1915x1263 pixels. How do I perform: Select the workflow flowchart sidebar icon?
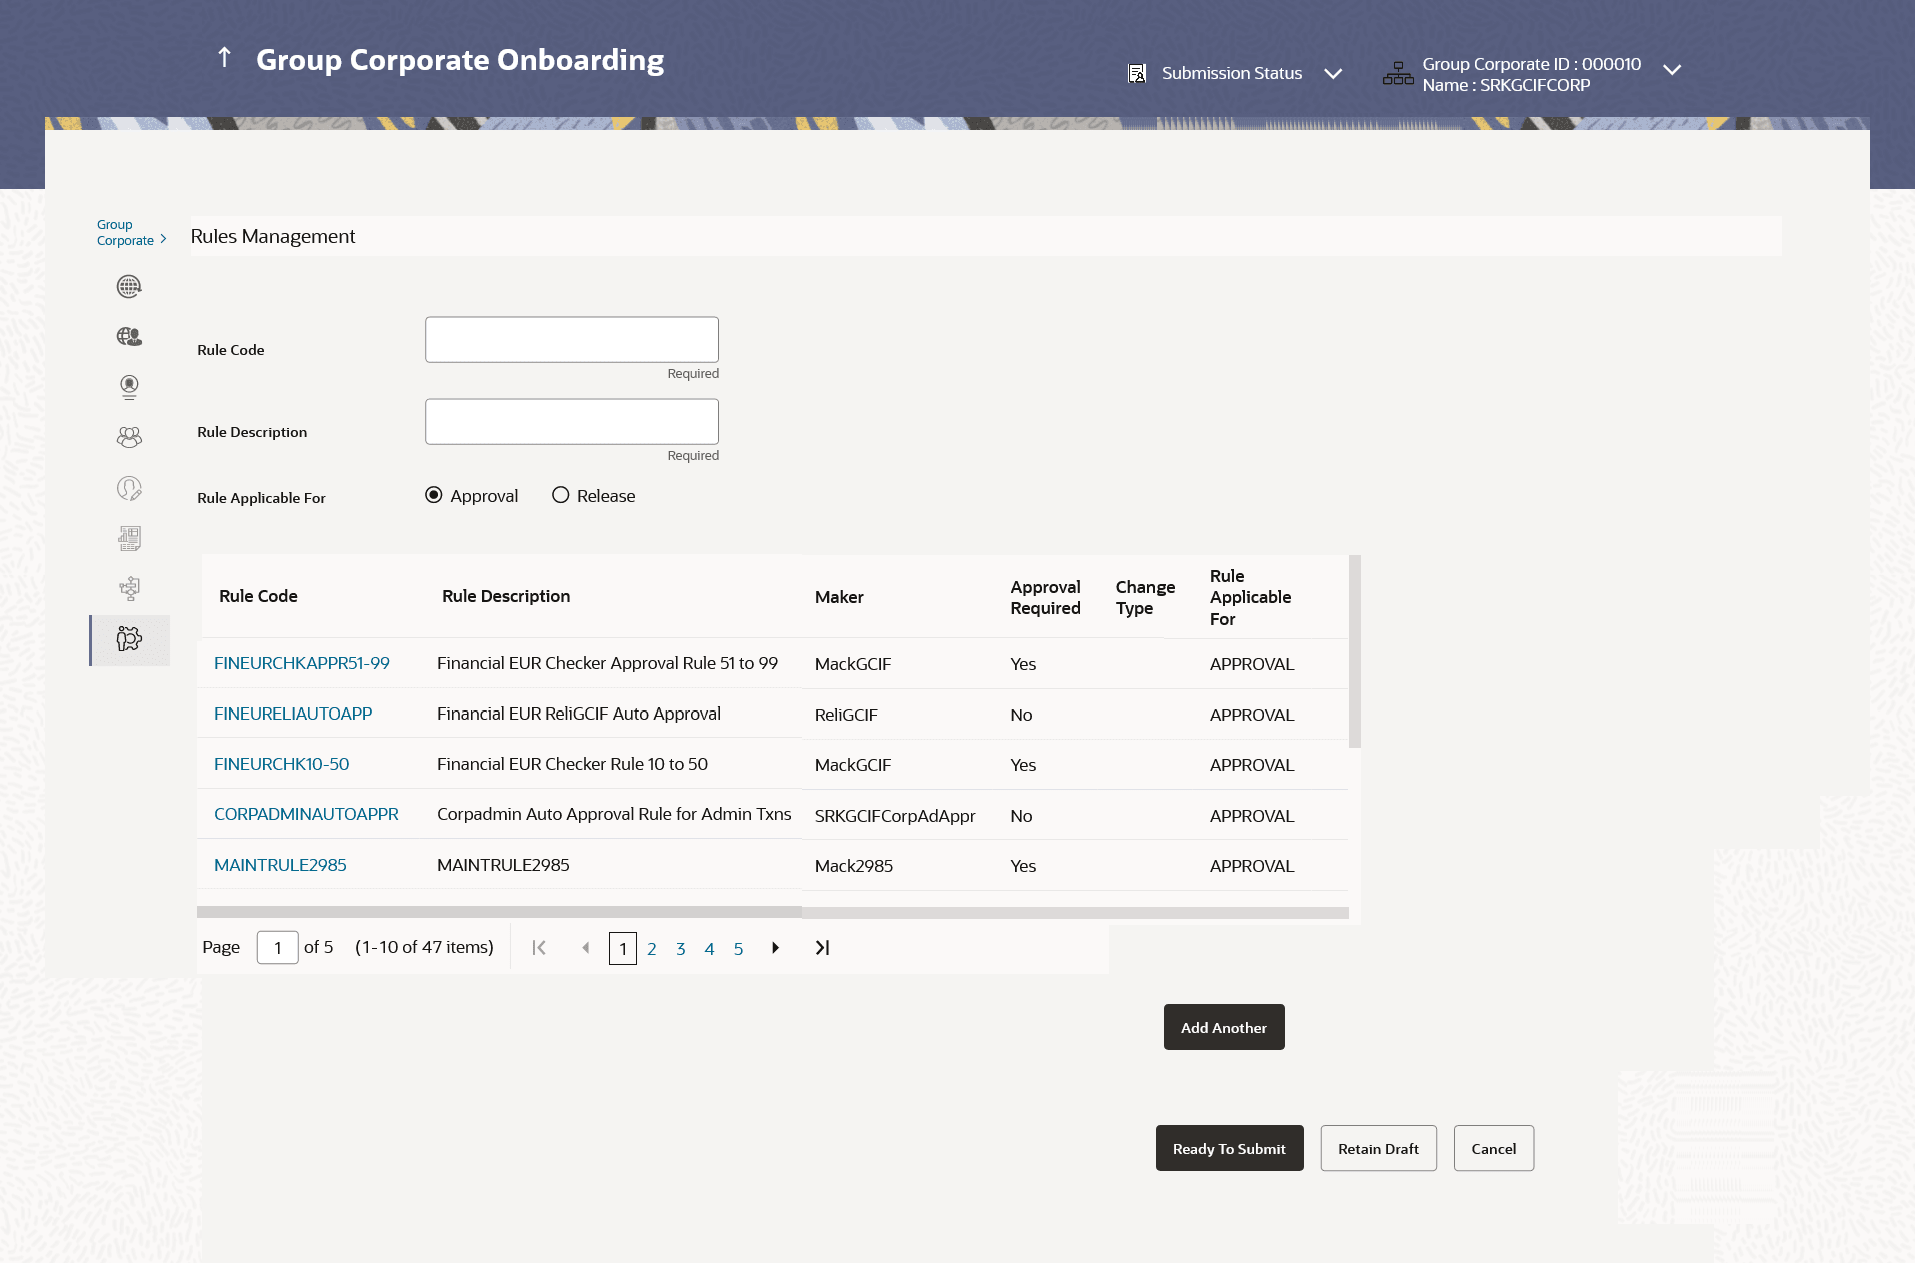(x=129, y=588)
